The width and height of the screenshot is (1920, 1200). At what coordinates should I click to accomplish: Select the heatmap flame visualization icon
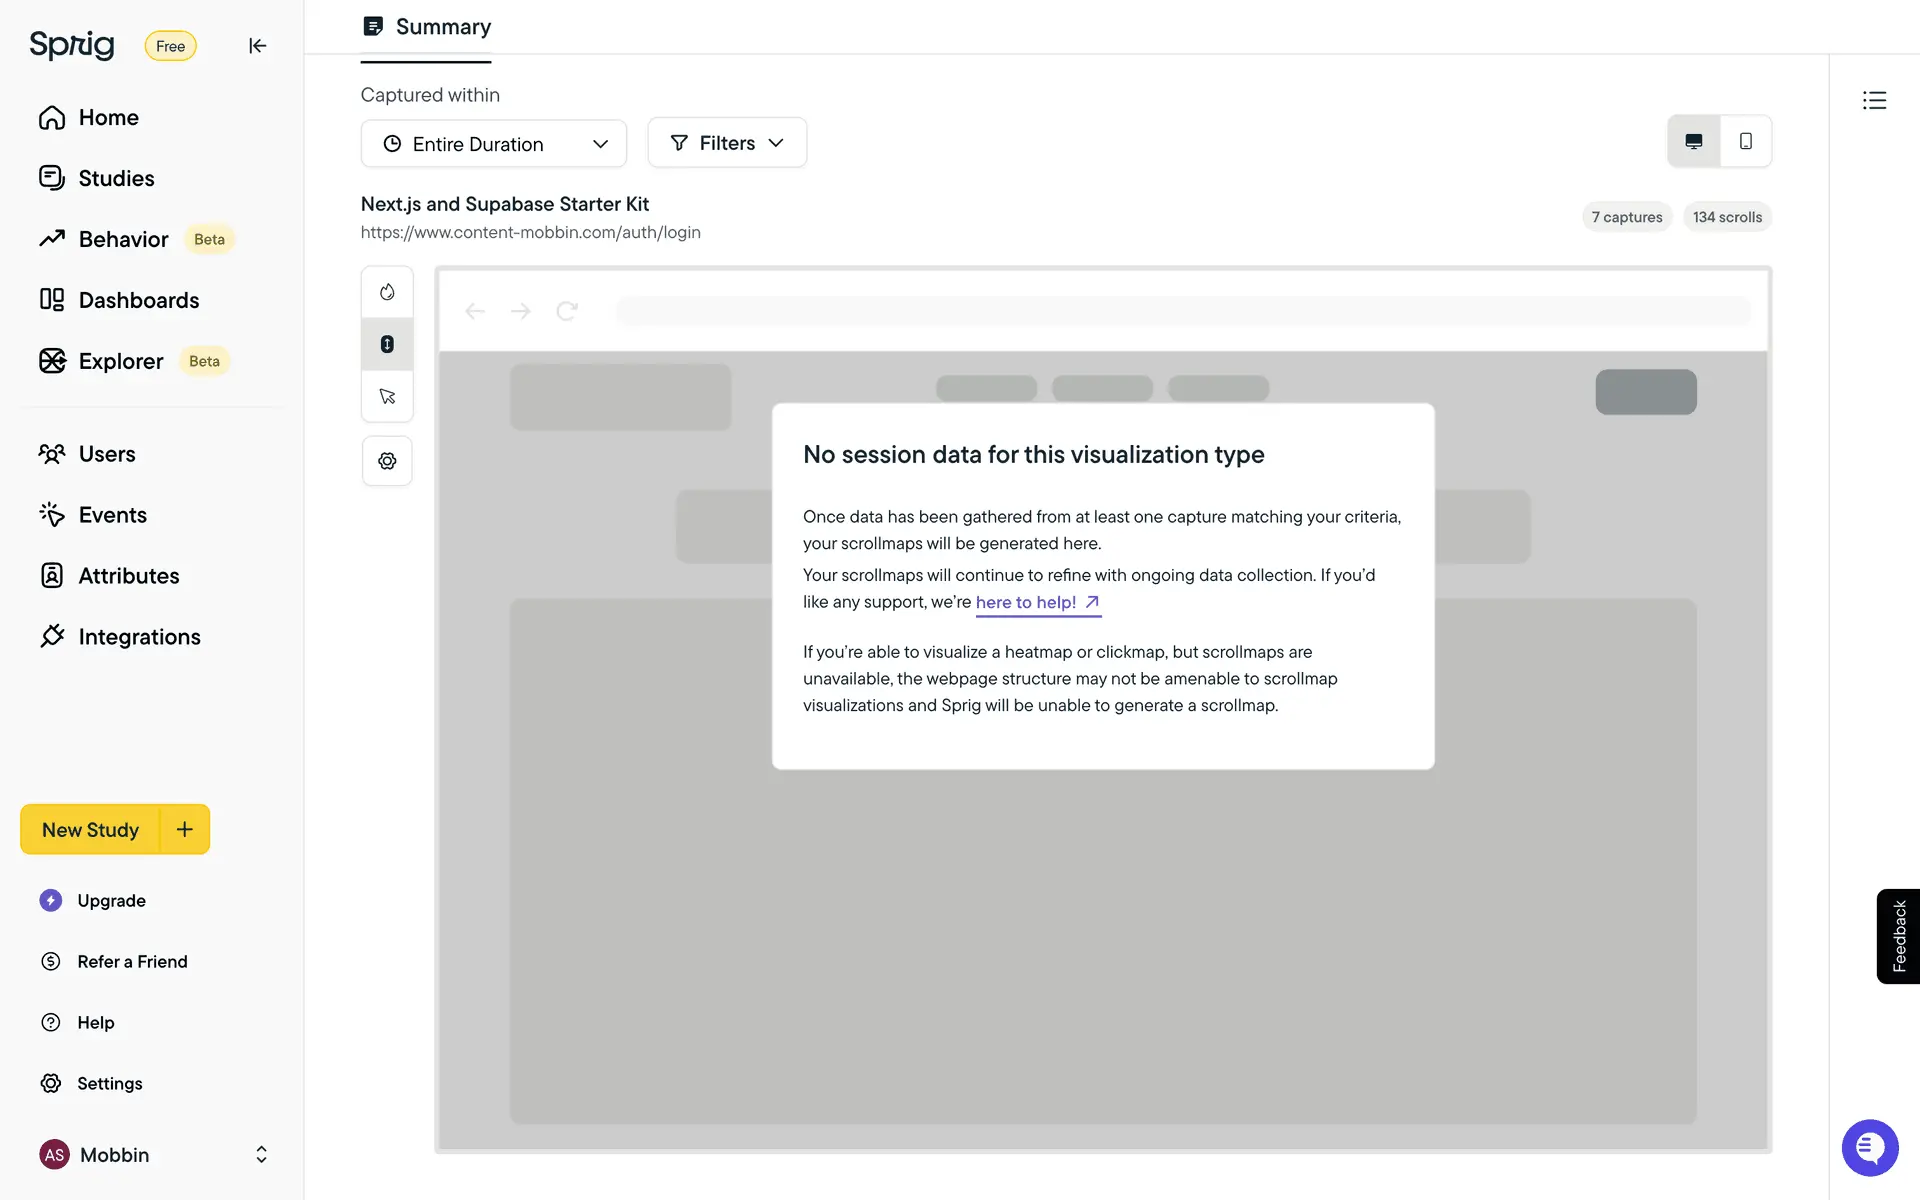[x=387, y=292]
